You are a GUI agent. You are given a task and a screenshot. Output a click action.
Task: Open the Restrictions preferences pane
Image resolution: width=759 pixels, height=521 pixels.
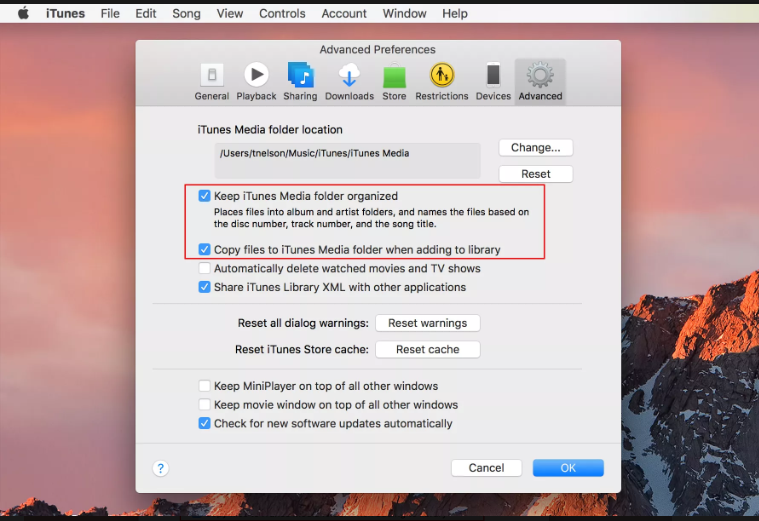pos(441,82)
